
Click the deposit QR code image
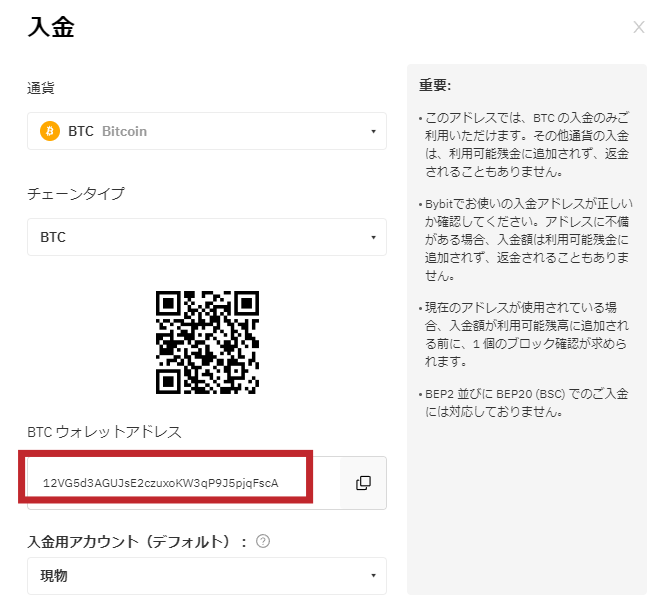pos(207,342)
